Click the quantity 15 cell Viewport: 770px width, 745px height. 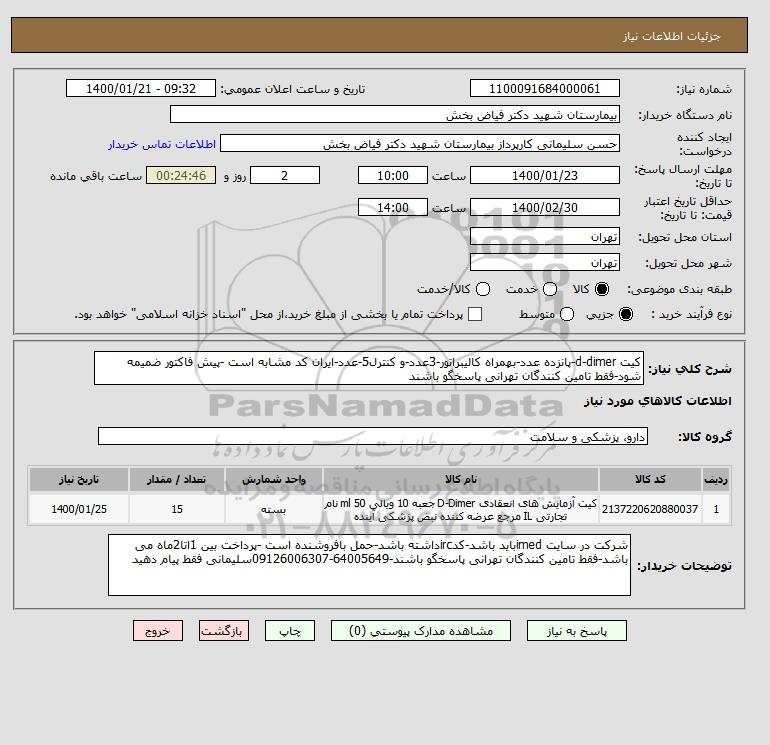click(177, 509)
